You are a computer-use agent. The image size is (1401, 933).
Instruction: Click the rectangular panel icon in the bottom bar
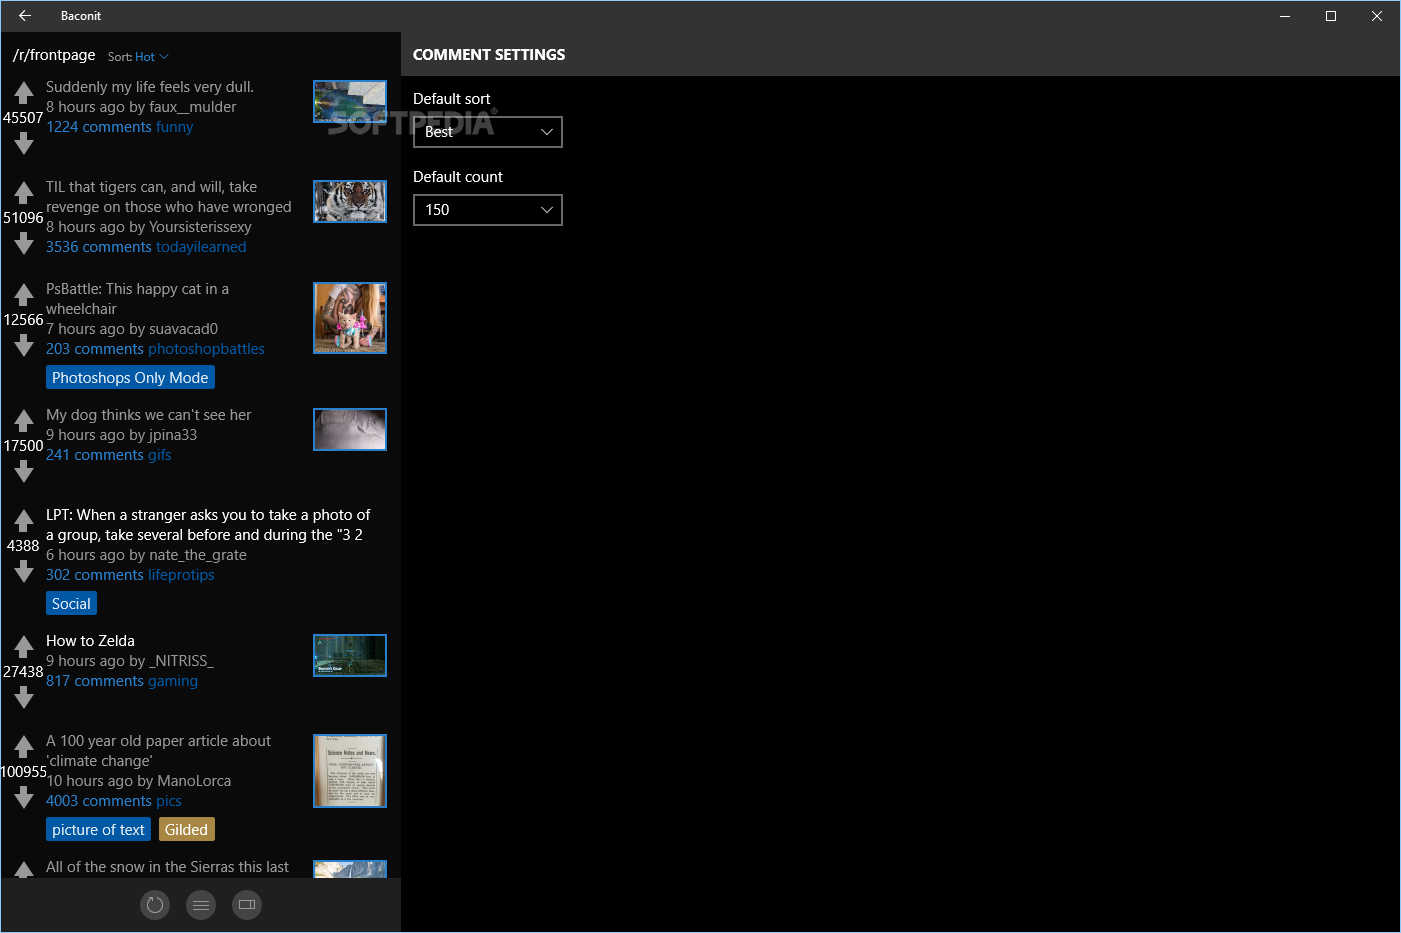click(247, 905)
